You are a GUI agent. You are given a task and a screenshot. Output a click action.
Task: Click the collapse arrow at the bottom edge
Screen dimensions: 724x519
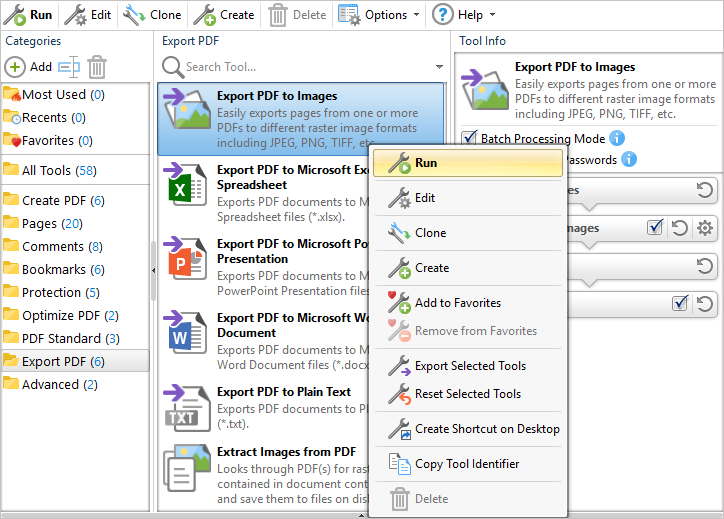tap(361, 515)
